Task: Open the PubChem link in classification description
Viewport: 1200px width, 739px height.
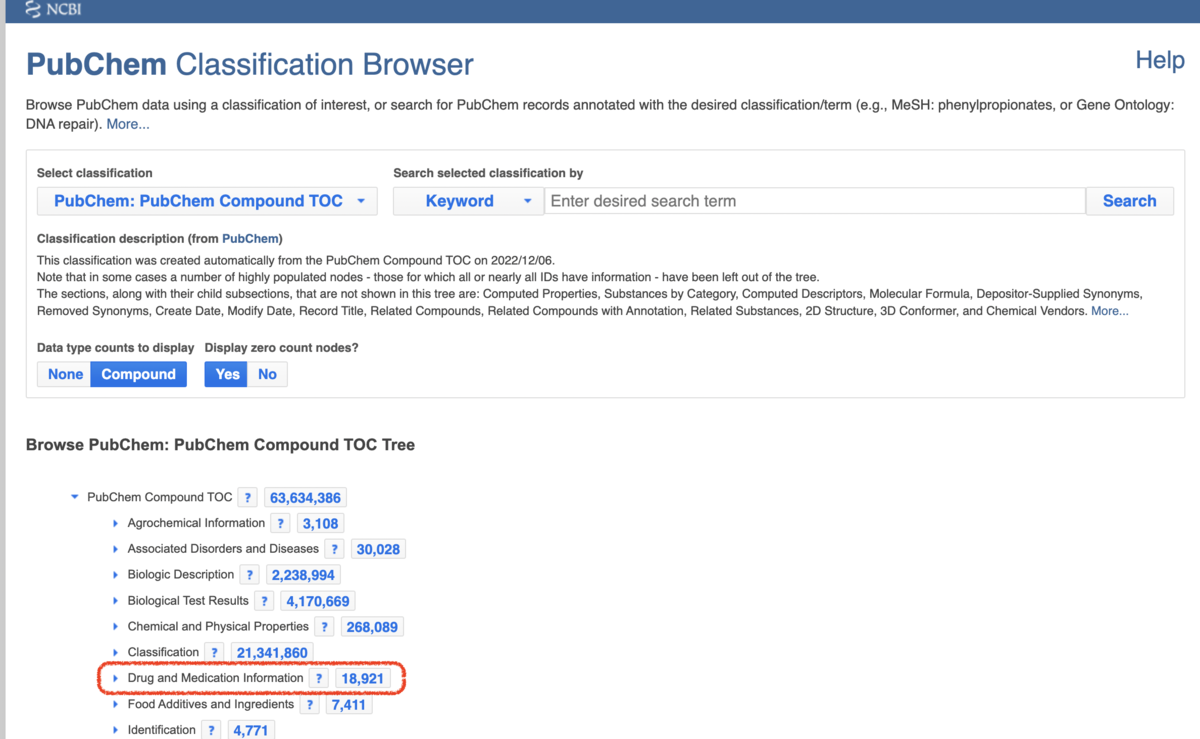Action: coord(250,239)
